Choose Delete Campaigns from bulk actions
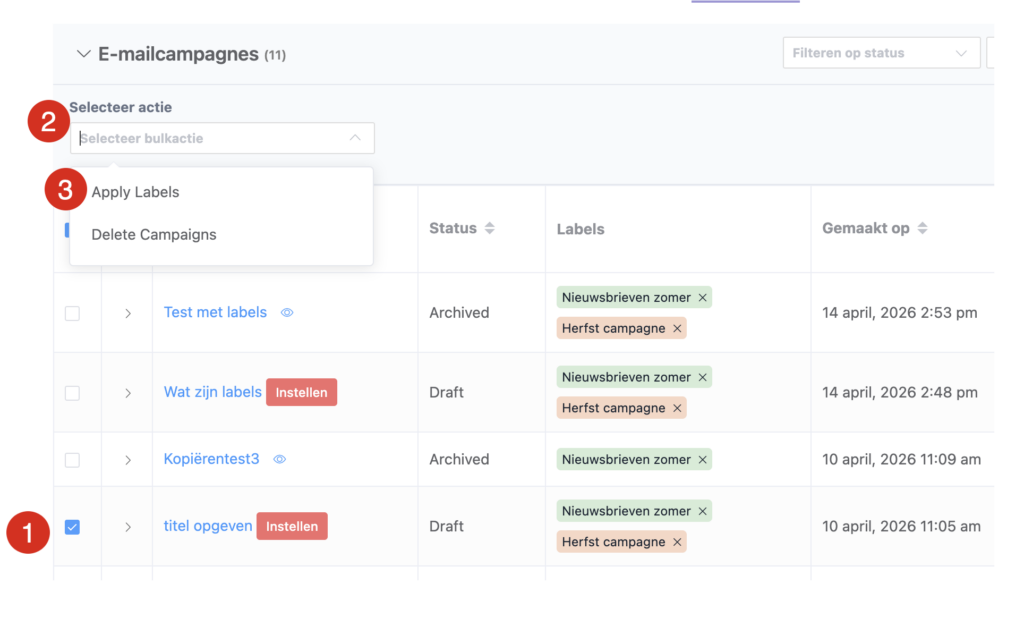 coord(154,235)
